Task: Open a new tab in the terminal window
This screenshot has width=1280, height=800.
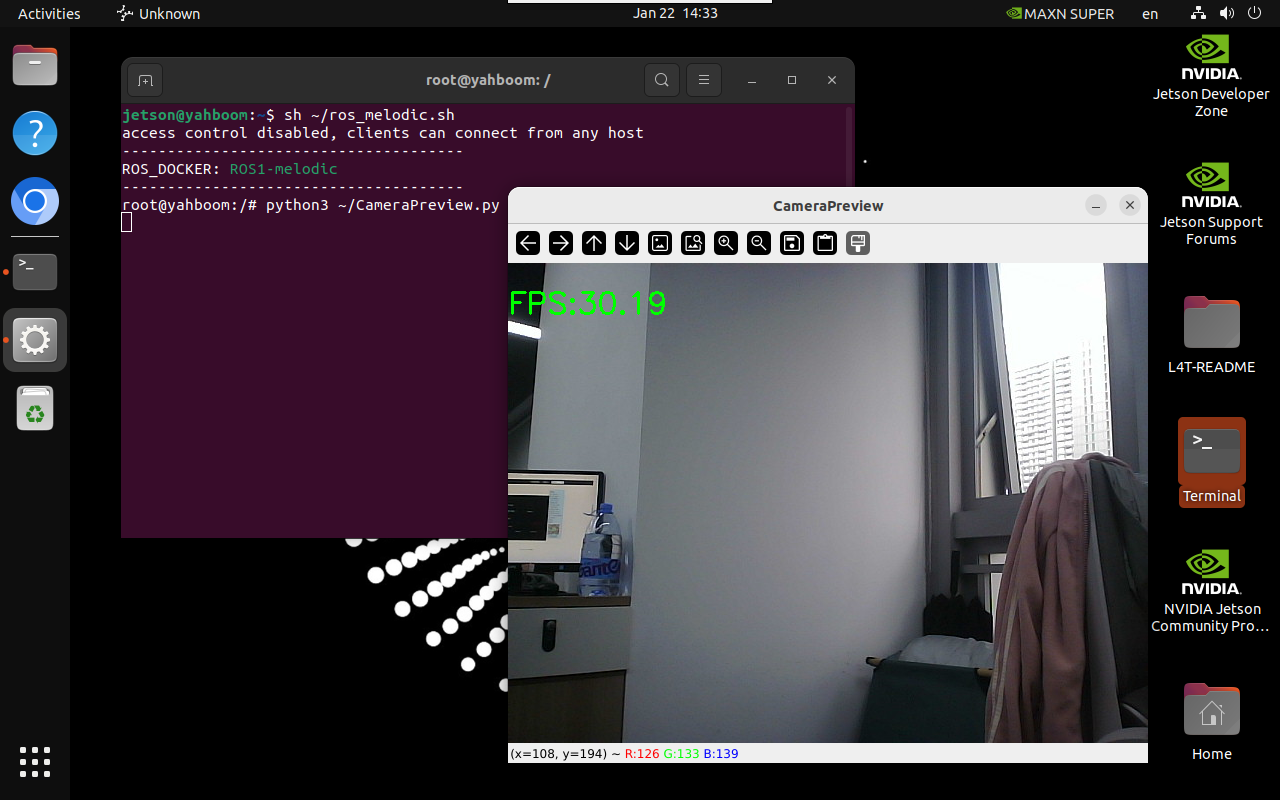Action: pos(145,80)
